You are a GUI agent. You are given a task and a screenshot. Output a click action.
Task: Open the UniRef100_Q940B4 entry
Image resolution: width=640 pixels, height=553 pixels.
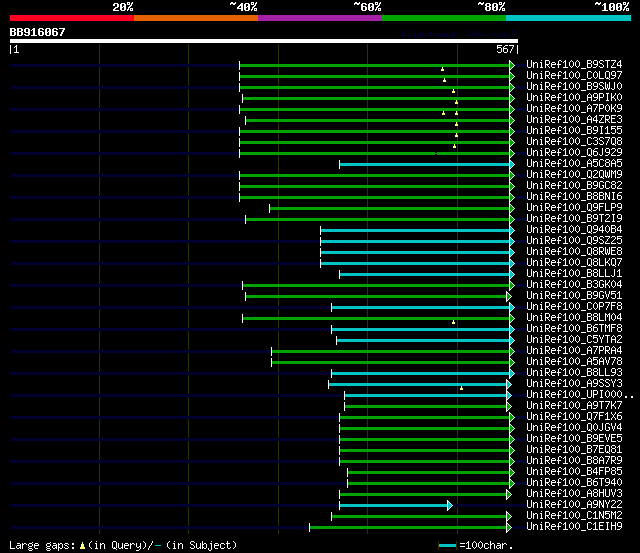[574, 230]
